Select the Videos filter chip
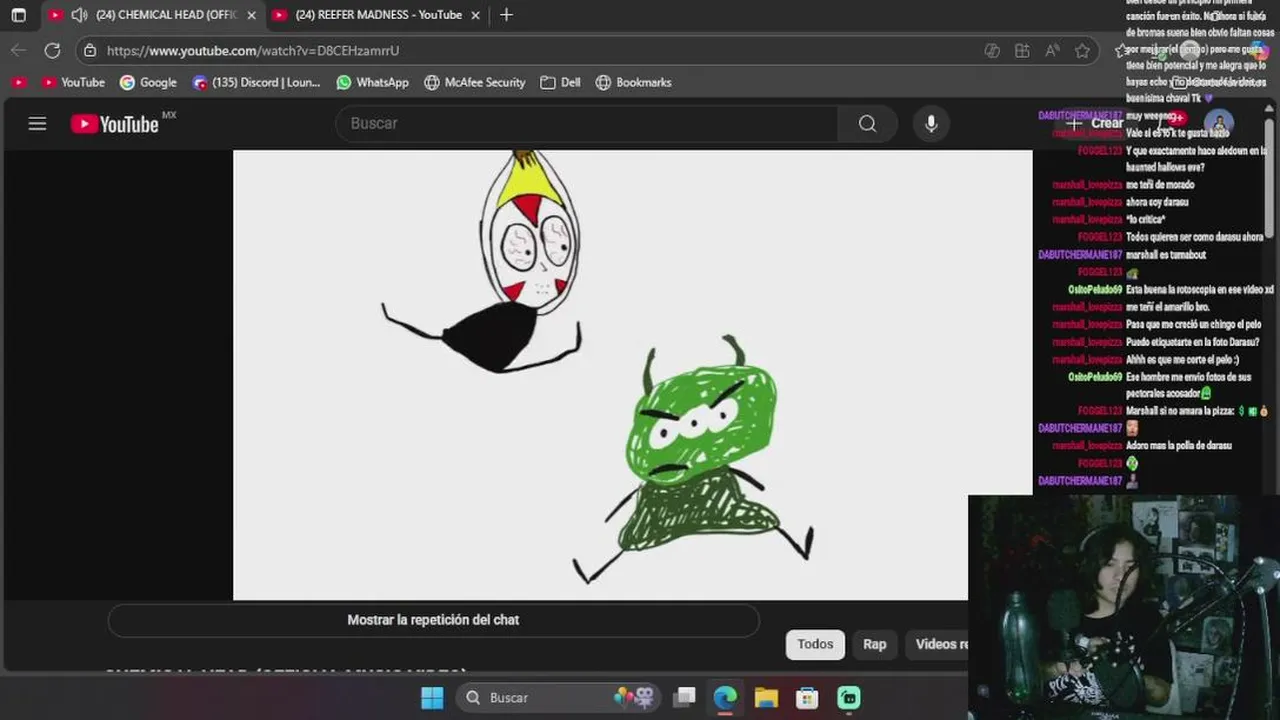The width and height of the screenshot is (1280, 720). pyautogui.click(x=938, y=645)
